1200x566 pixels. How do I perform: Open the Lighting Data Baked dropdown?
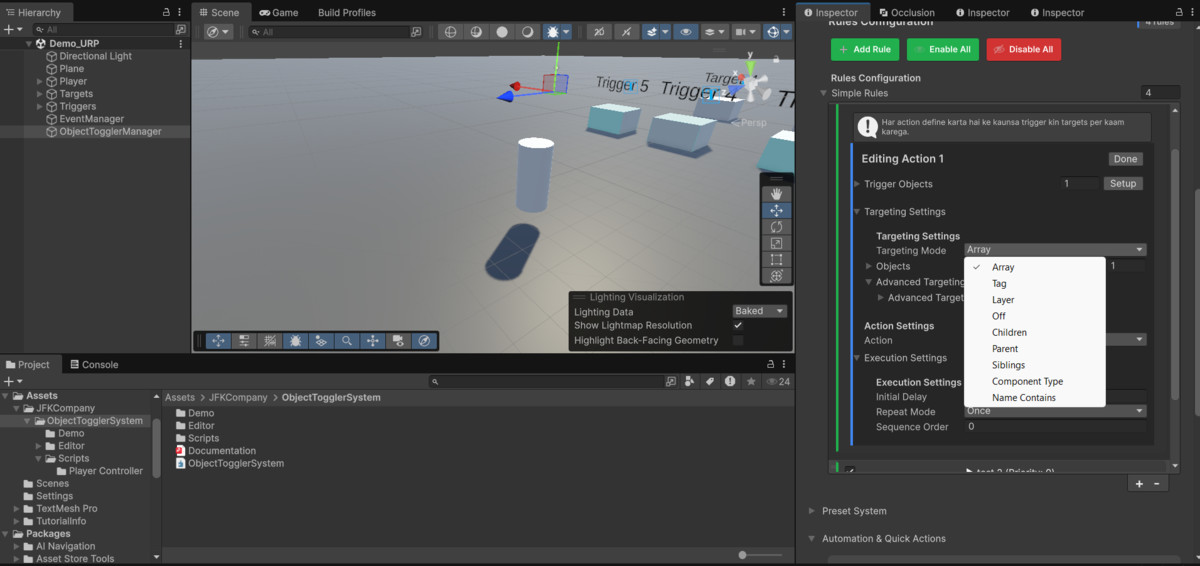(x=760, y=311)
